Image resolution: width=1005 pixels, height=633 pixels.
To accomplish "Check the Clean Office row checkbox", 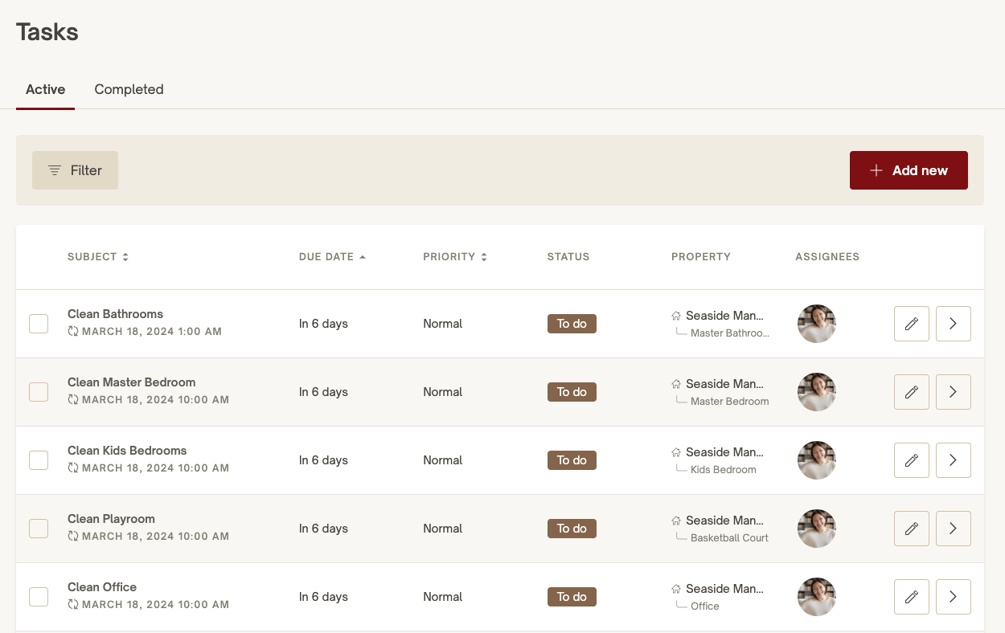I will pyautogui.click(x=38, y=596).
